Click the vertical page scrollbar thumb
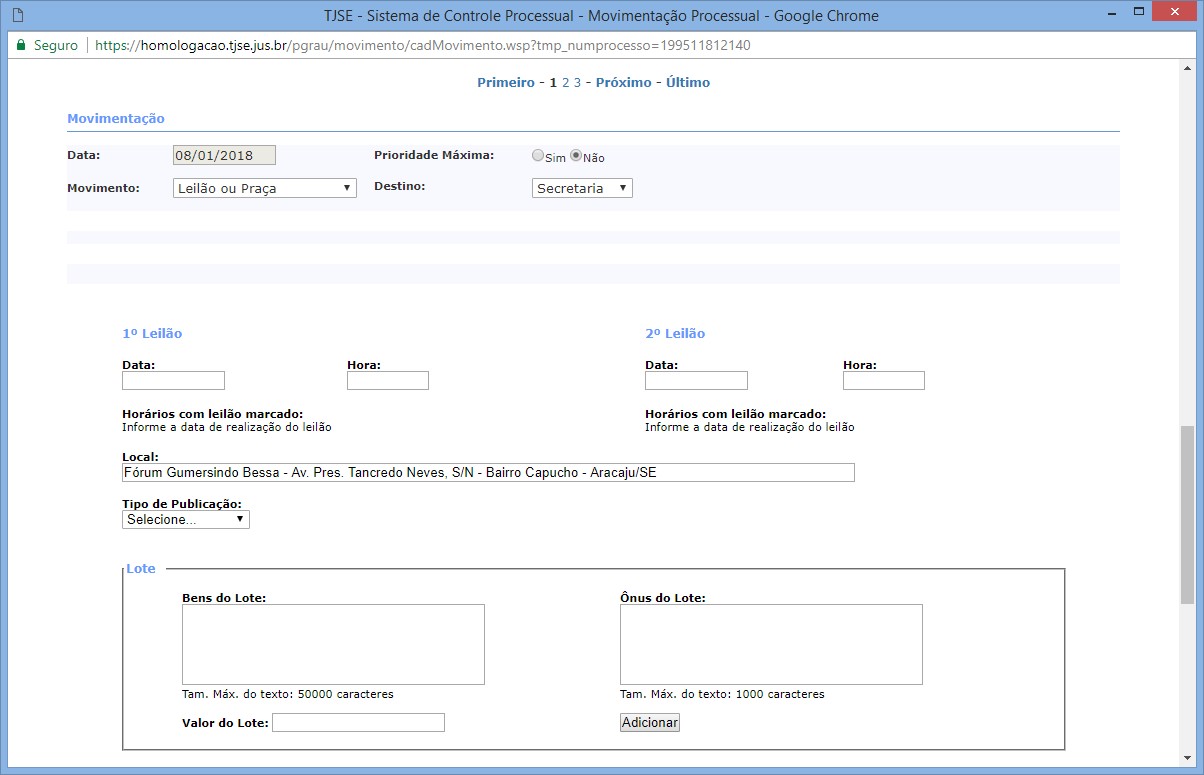Image resolution: width=1204 pixels, height=775 pixels. coord(1187,514)
